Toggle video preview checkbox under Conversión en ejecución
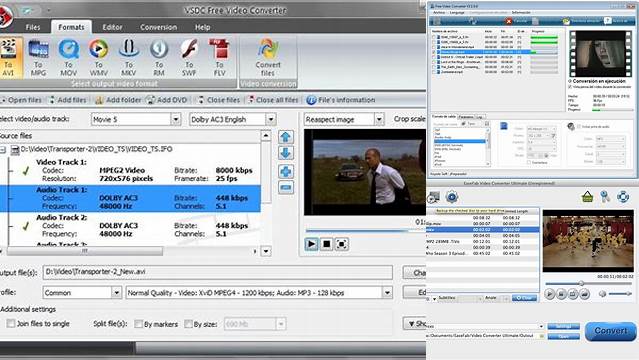639x360 pixels. 570,87
